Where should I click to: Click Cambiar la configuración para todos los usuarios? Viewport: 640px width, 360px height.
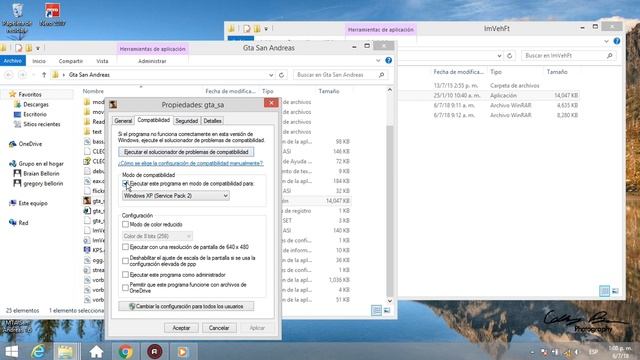click(186, 306)
